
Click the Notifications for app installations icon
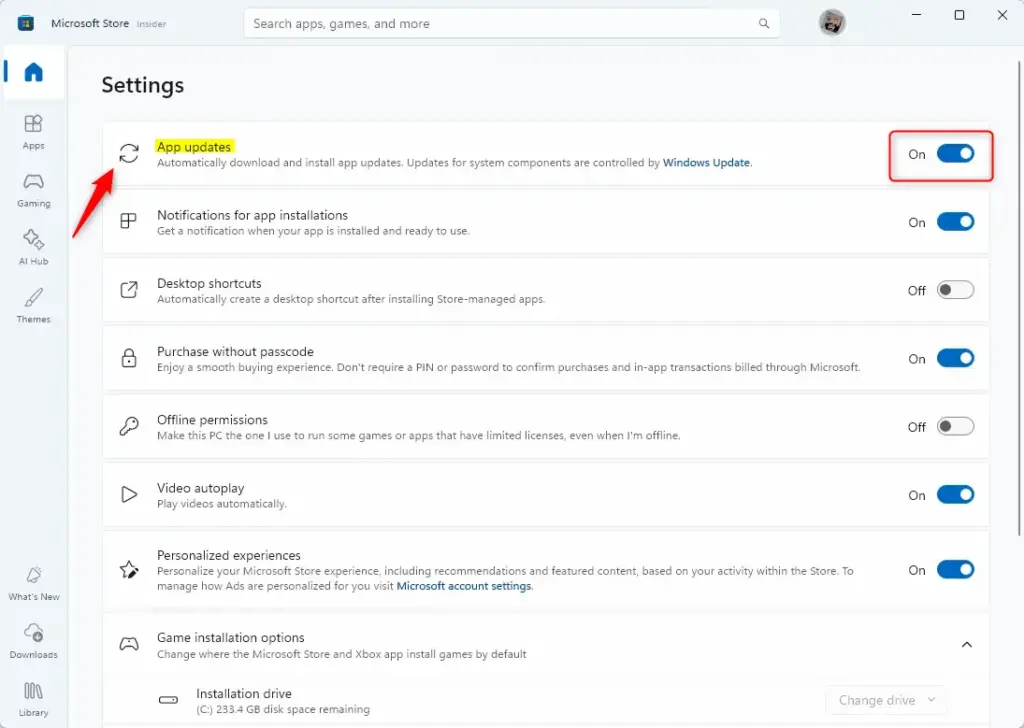129,221
